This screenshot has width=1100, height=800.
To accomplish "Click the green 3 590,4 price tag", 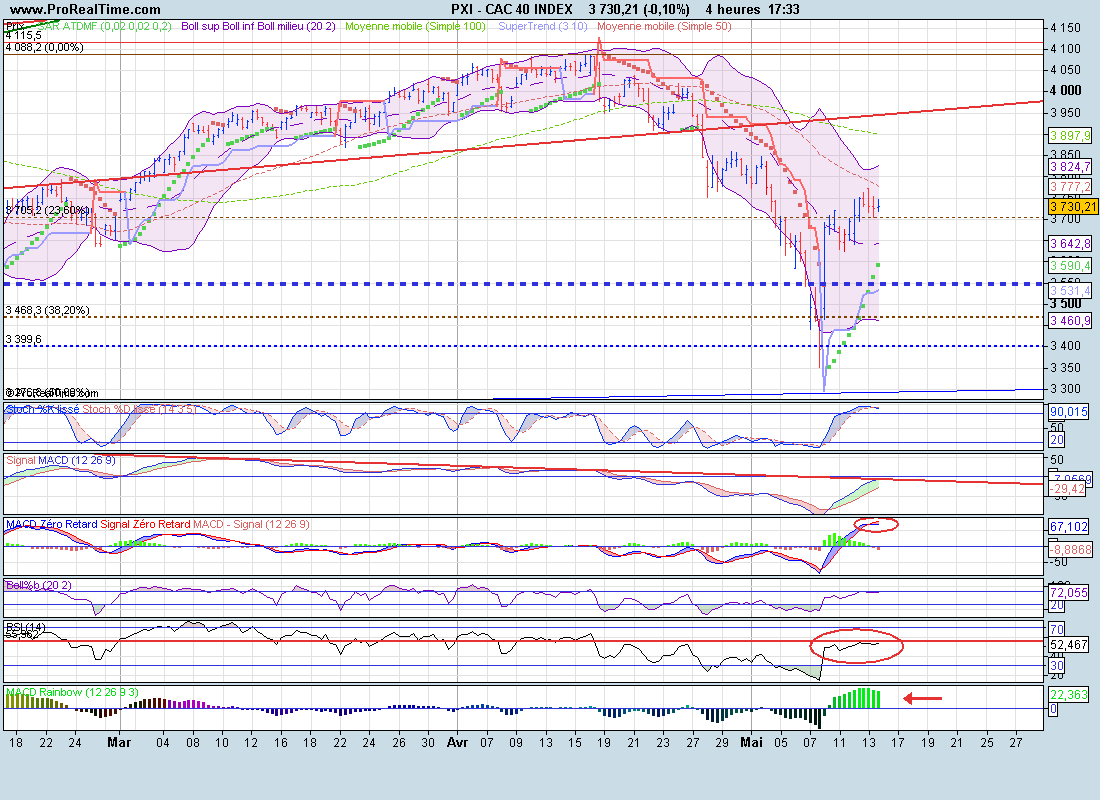I will [x=1071, y=265].
